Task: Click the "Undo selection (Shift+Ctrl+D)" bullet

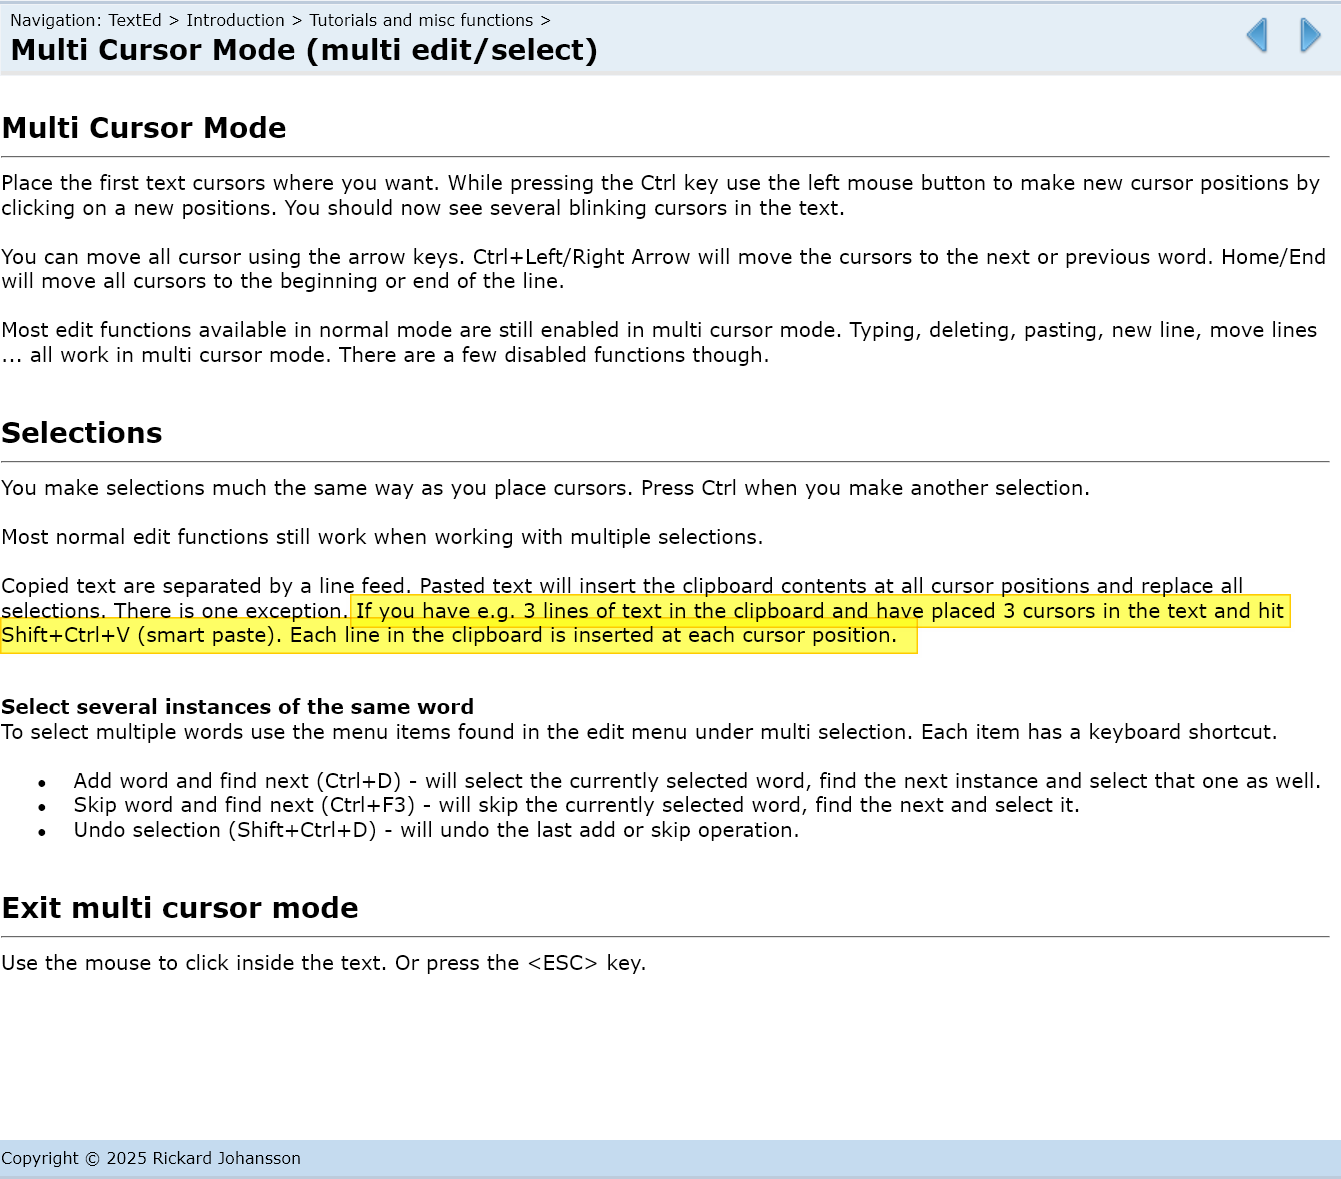Action: (x=436, y=830)
